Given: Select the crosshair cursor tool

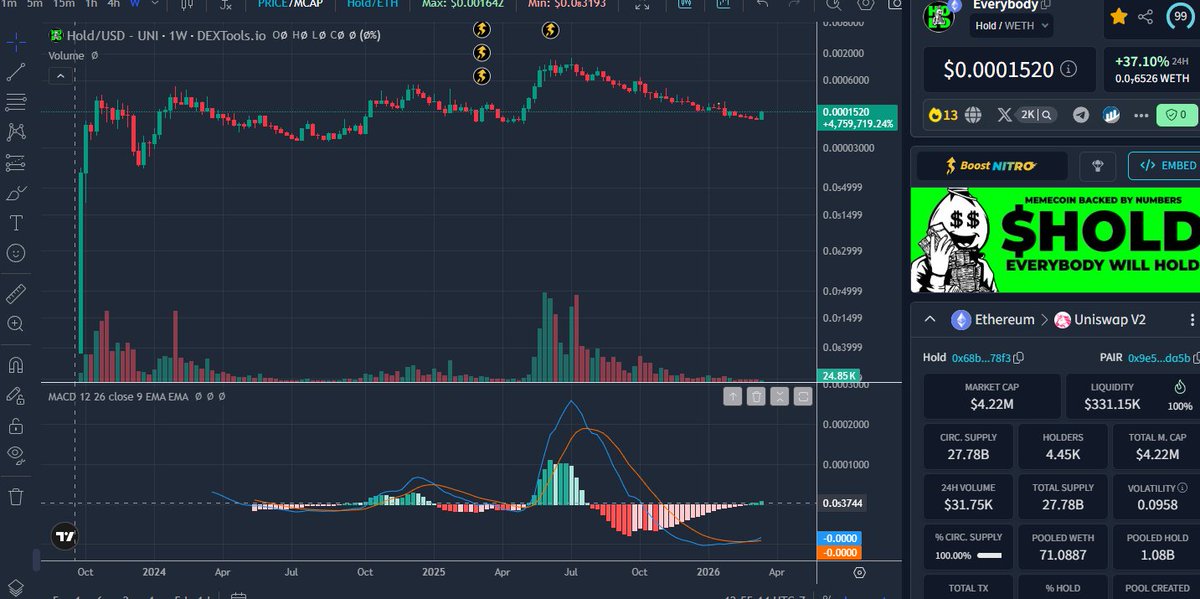Looking at the screenshot, I should pos(15,43).
